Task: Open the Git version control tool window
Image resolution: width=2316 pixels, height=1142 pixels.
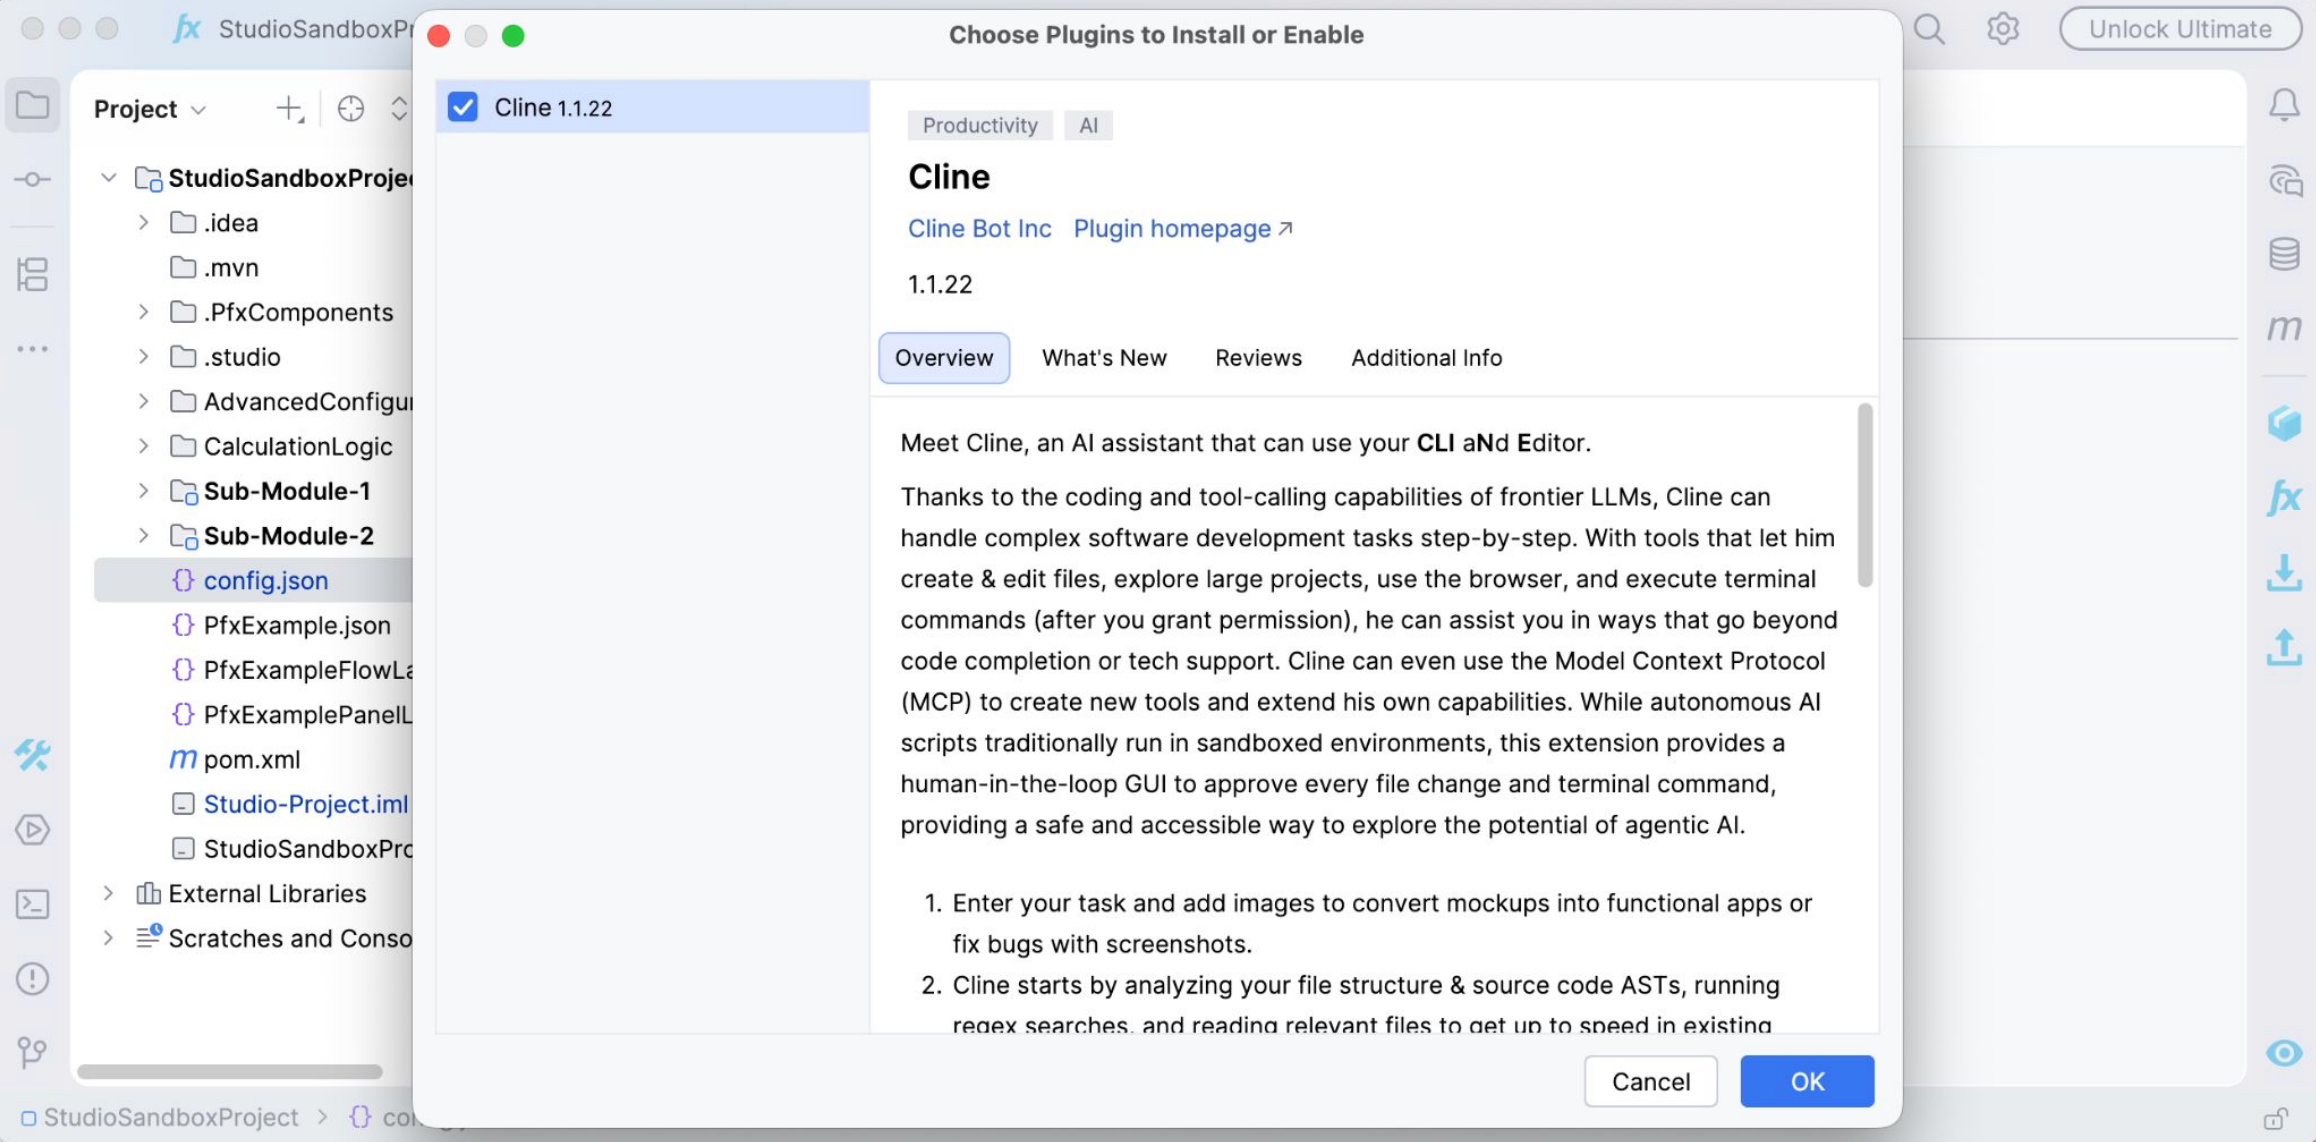Action: (x=32, y=1052)
